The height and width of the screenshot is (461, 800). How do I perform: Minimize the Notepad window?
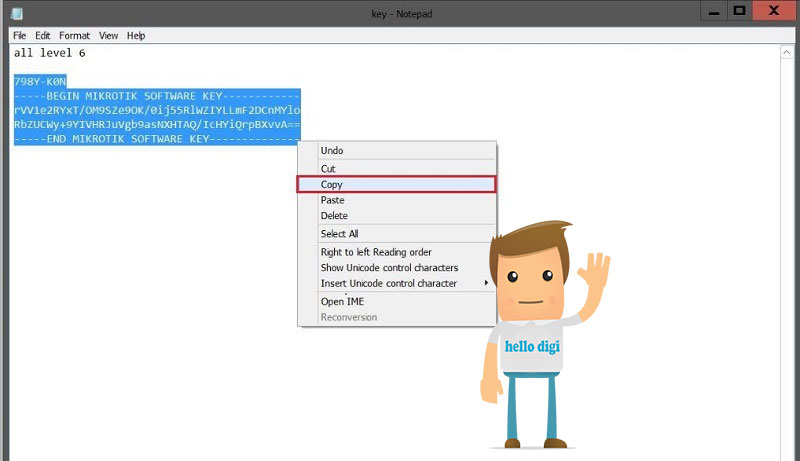[x=714, y=12]
